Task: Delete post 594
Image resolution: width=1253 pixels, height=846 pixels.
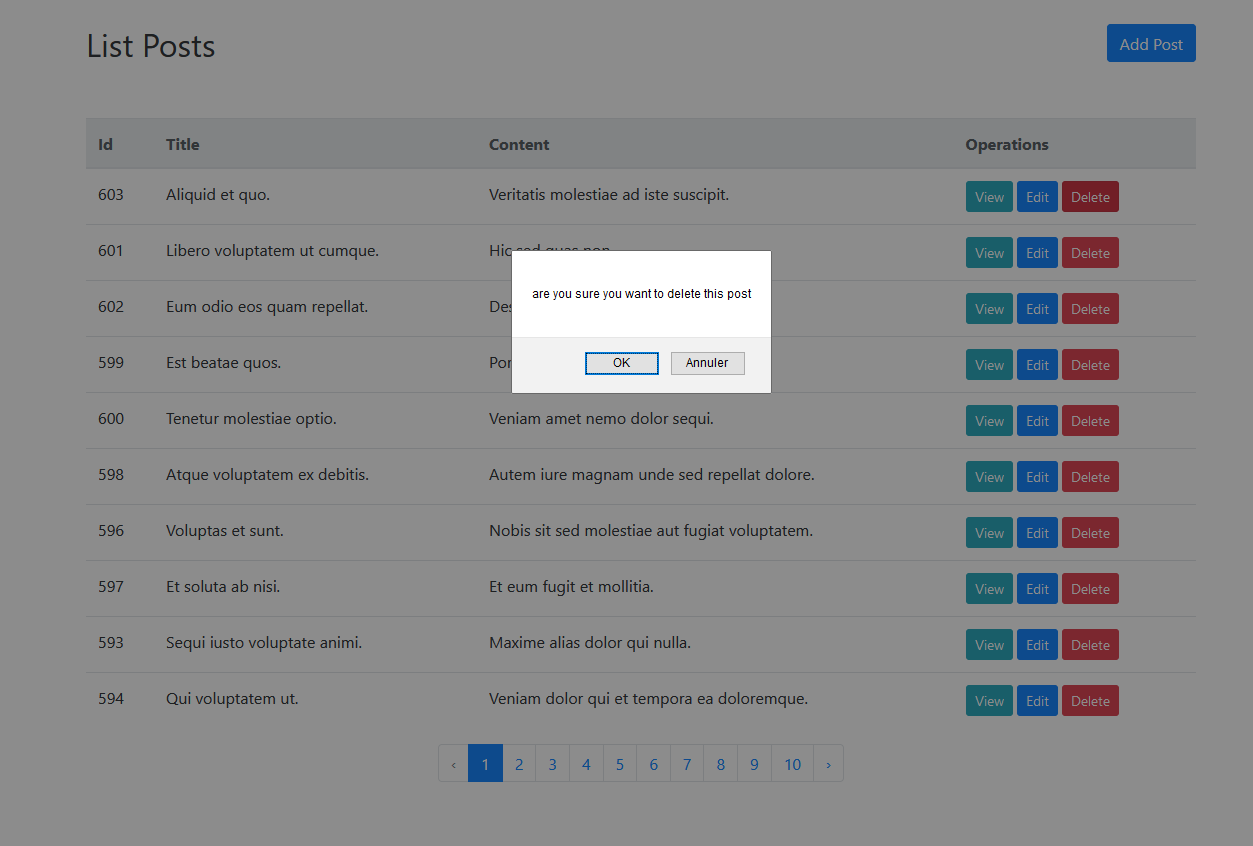Action: pos(1090,701)
